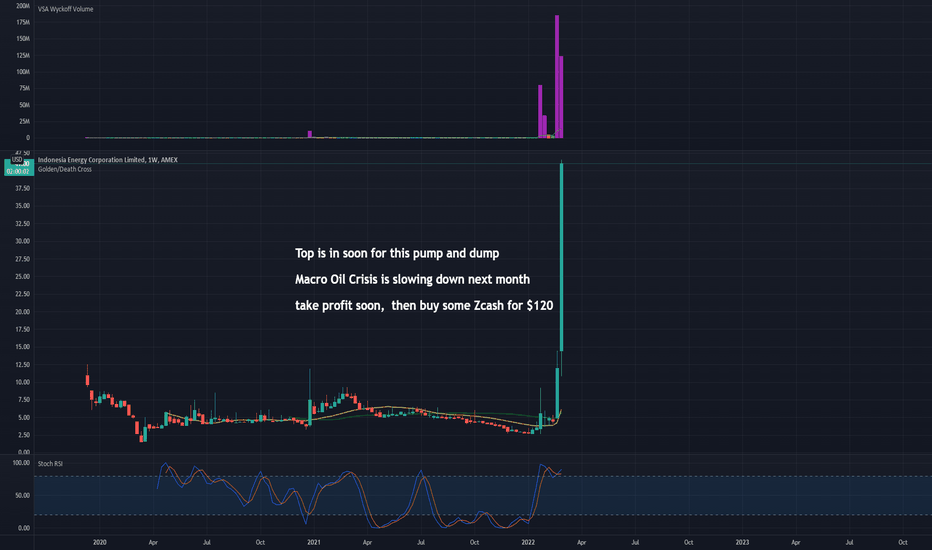Click the 20.00 price axis label
The height and width of the screenshot is (550, 932).
[x=23, y=312]
